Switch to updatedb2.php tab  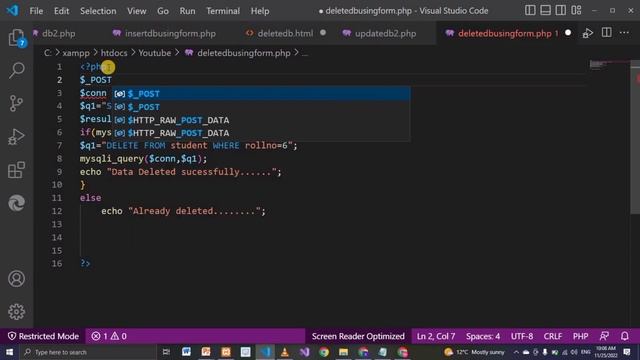tap(385, 33)
